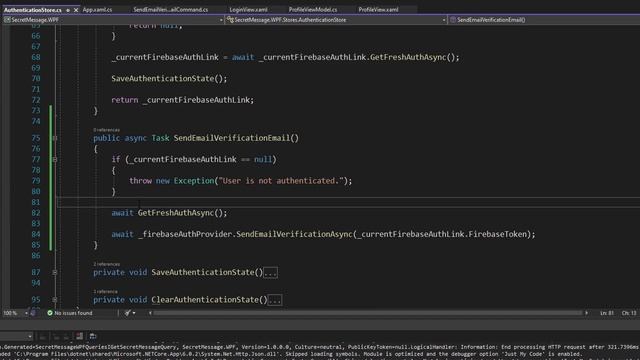Viewport: 640px width, 360px height.
Task: Click the references CodeLens above SendEmailVerificationEmail
Action: click(106, 130)
